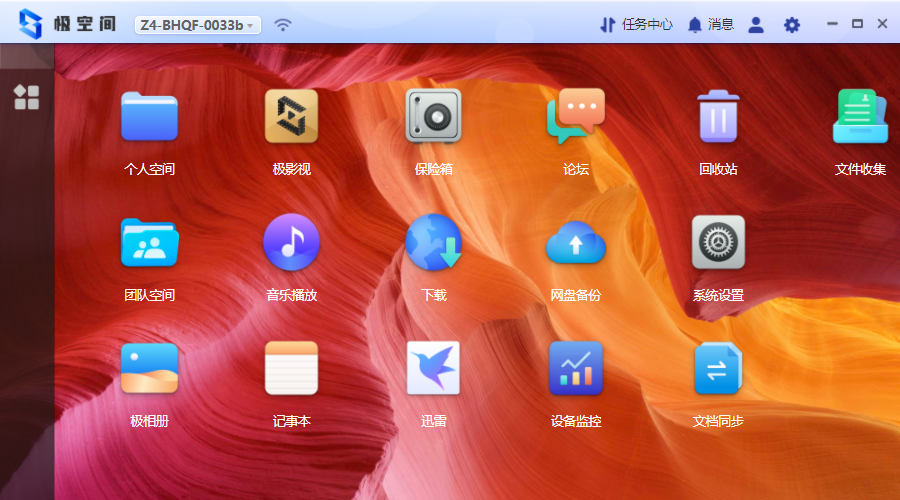This screenshot has height=500, width=900.
Task: Open the 文件收集 app
Action: click(860, 117)
